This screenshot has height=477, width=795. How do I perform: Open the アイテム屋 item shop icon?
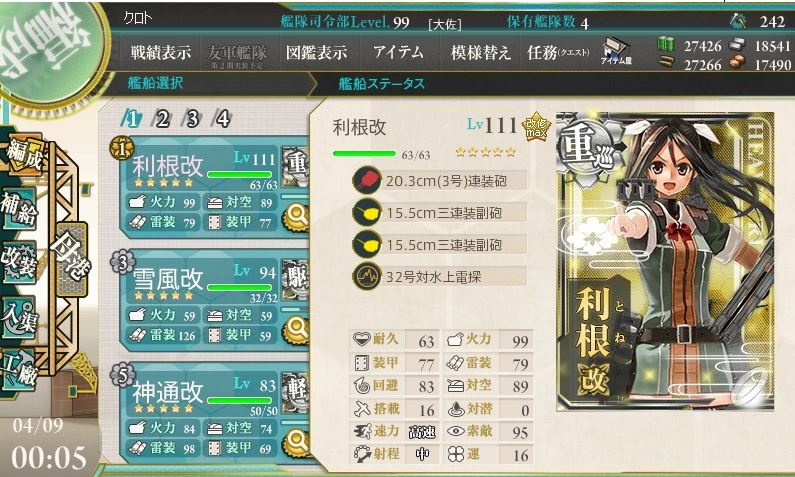pos(617,52)
